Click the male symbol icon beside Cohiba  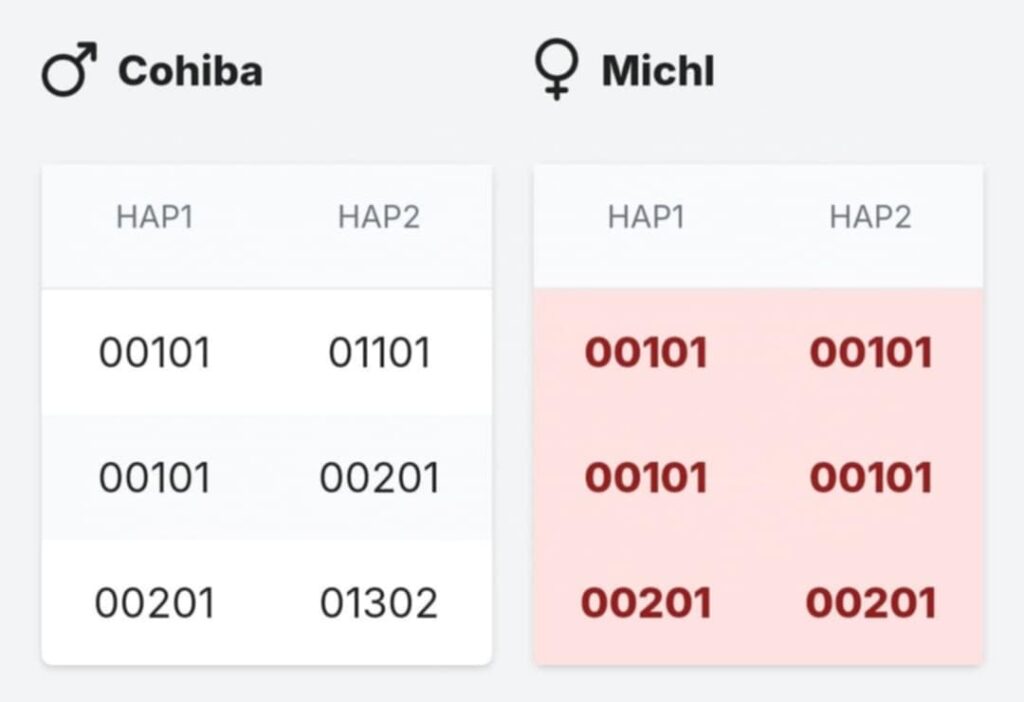69,70
